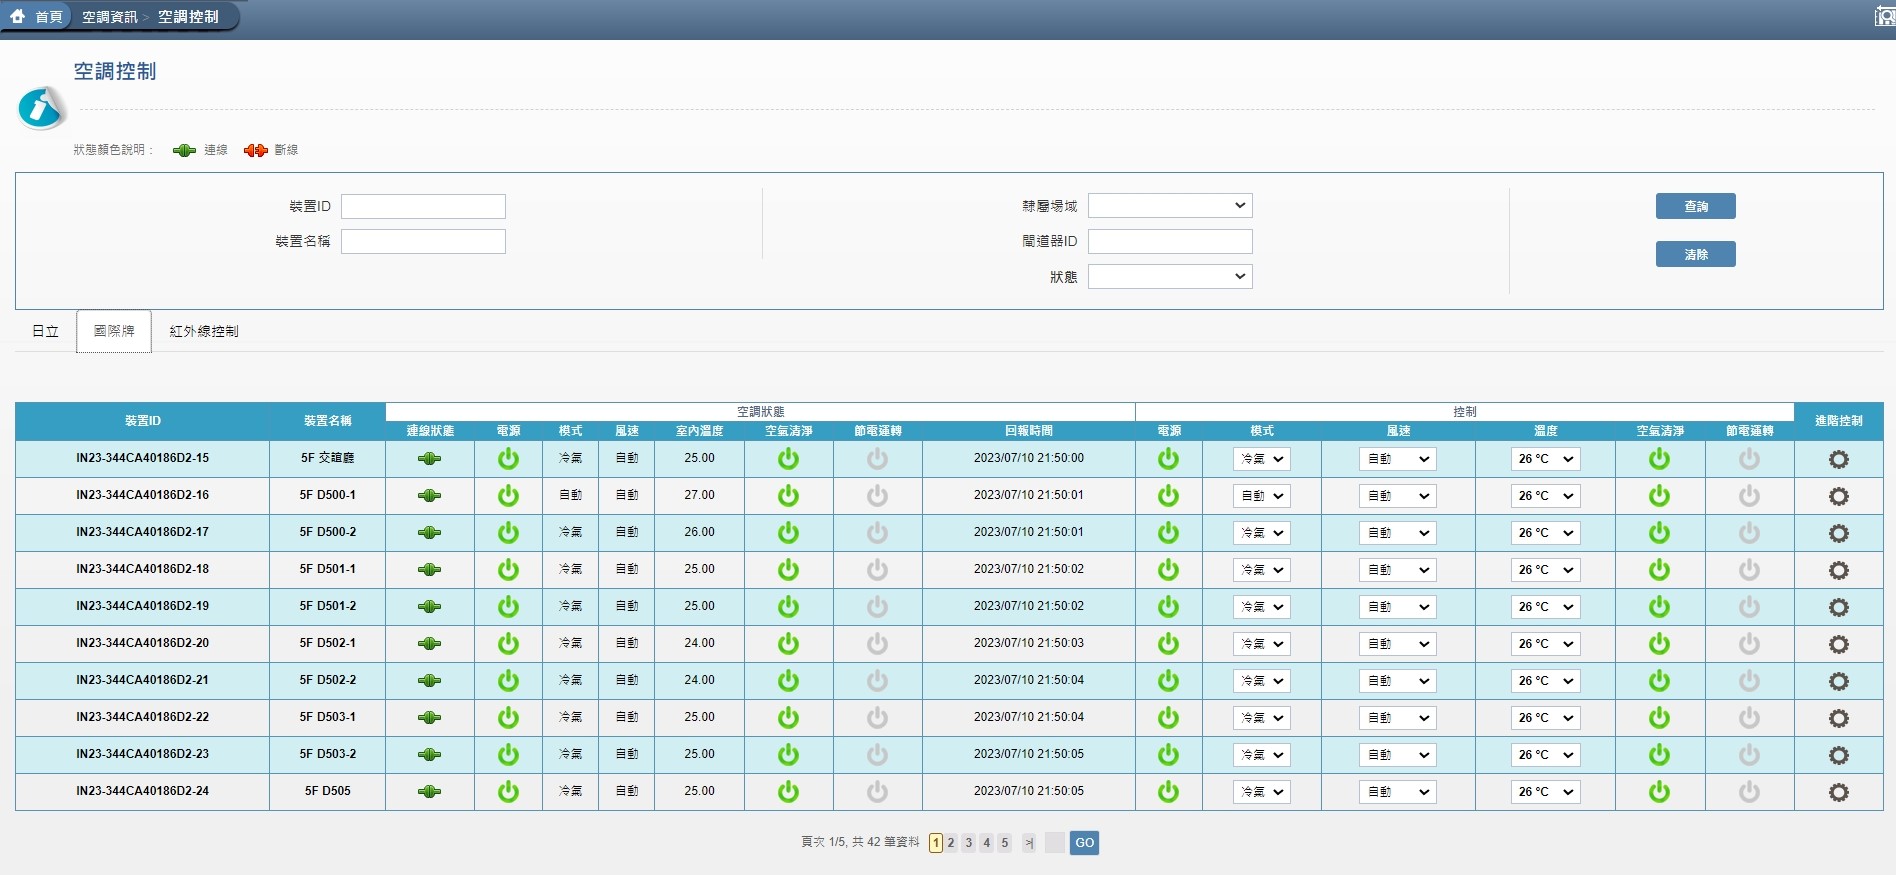This screenshot has width=1896, height=875.
Task: Click status air-clean icon for 5F D505
Action: [788, 792]
